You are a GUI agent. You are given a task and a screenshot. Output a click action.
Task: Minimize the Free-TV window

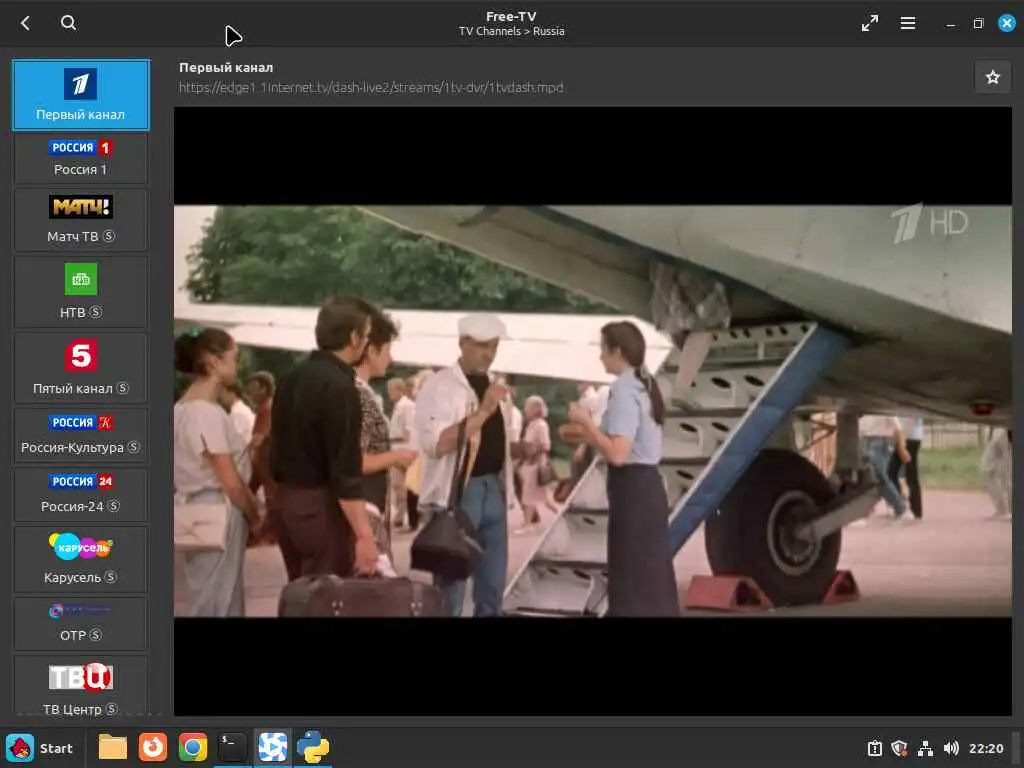950,24
